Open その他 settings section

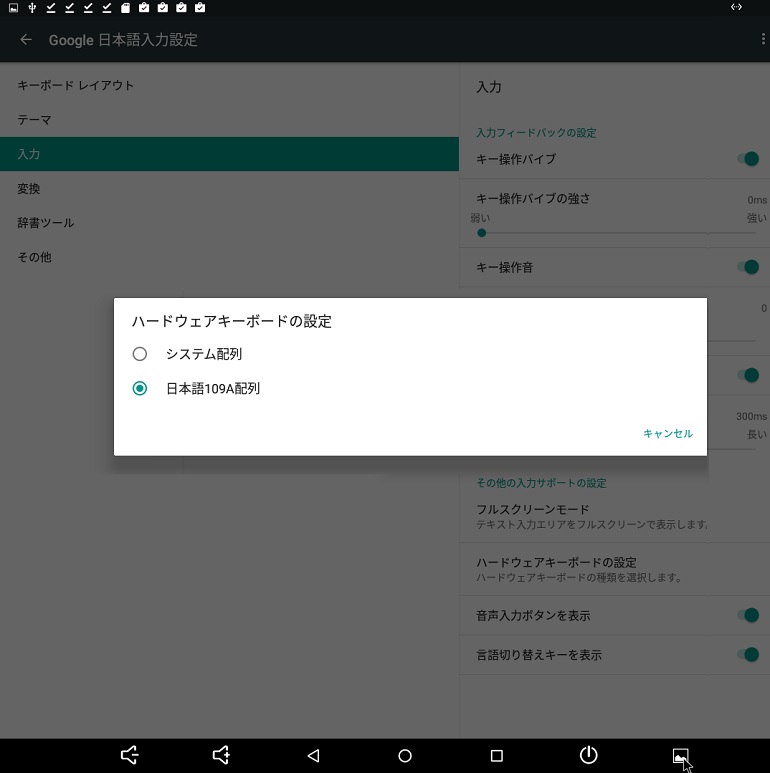[229, 257]
